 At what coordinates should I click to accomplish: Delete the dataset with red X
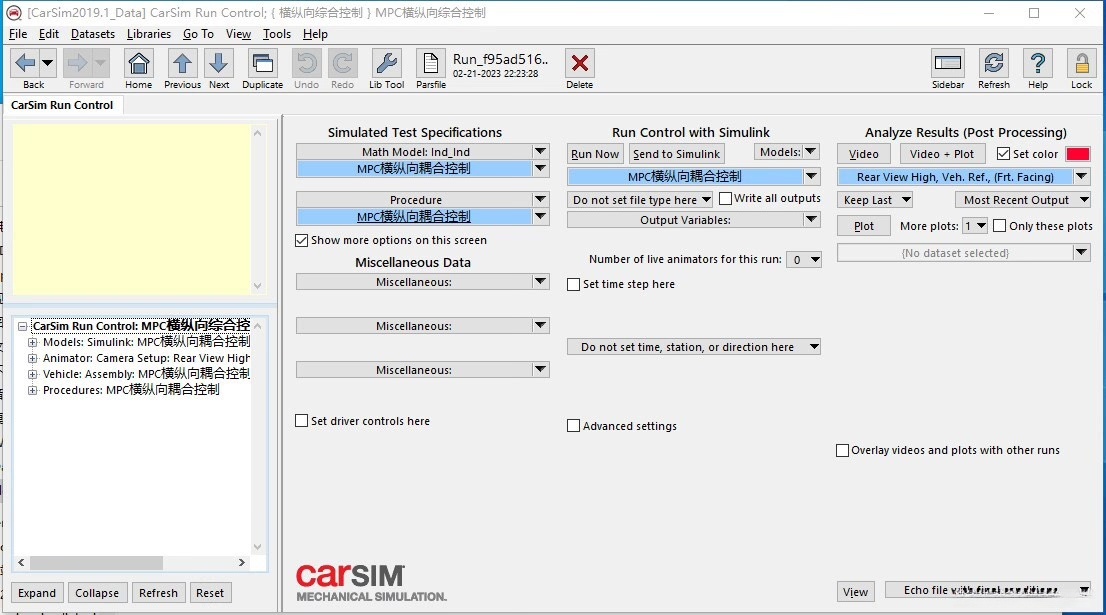point(579,63)
